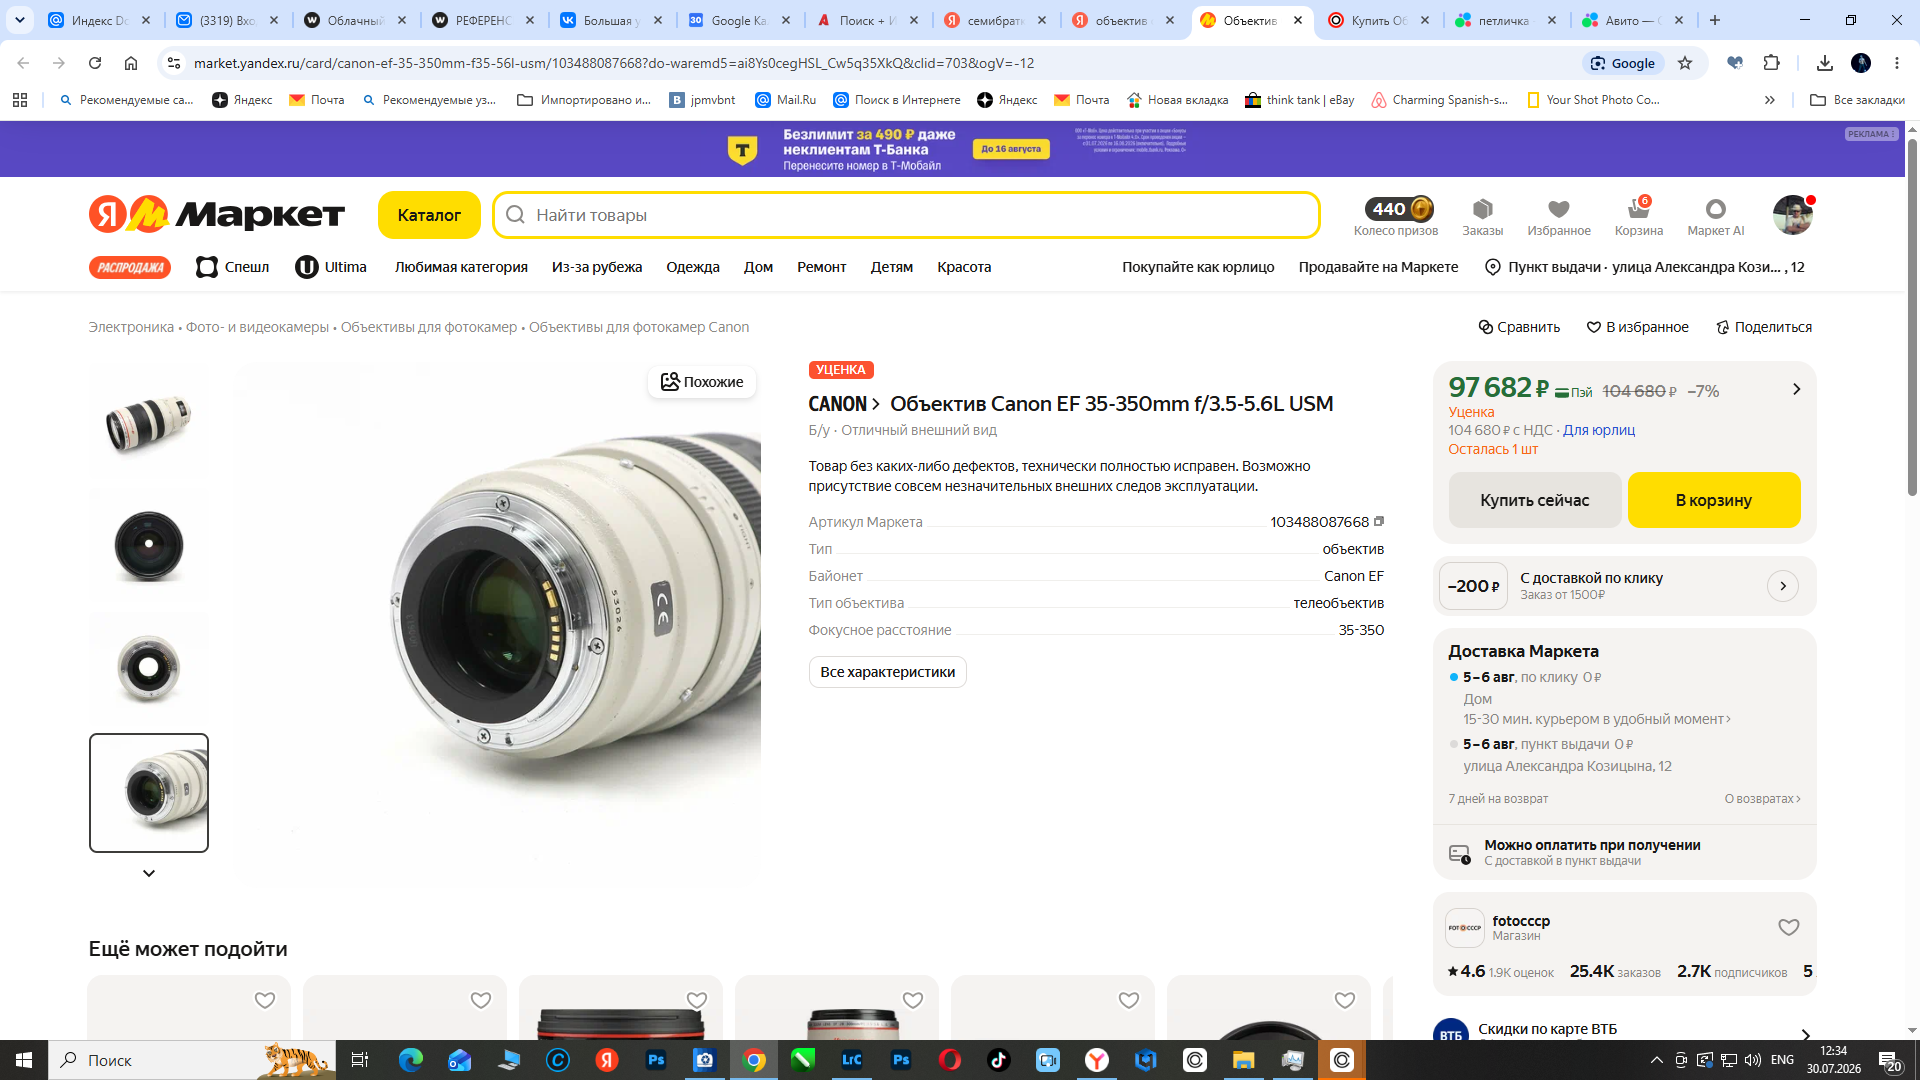The image size is (1920, 1080).
Task: Open the Ultima menu item
Action: (331, 267)
